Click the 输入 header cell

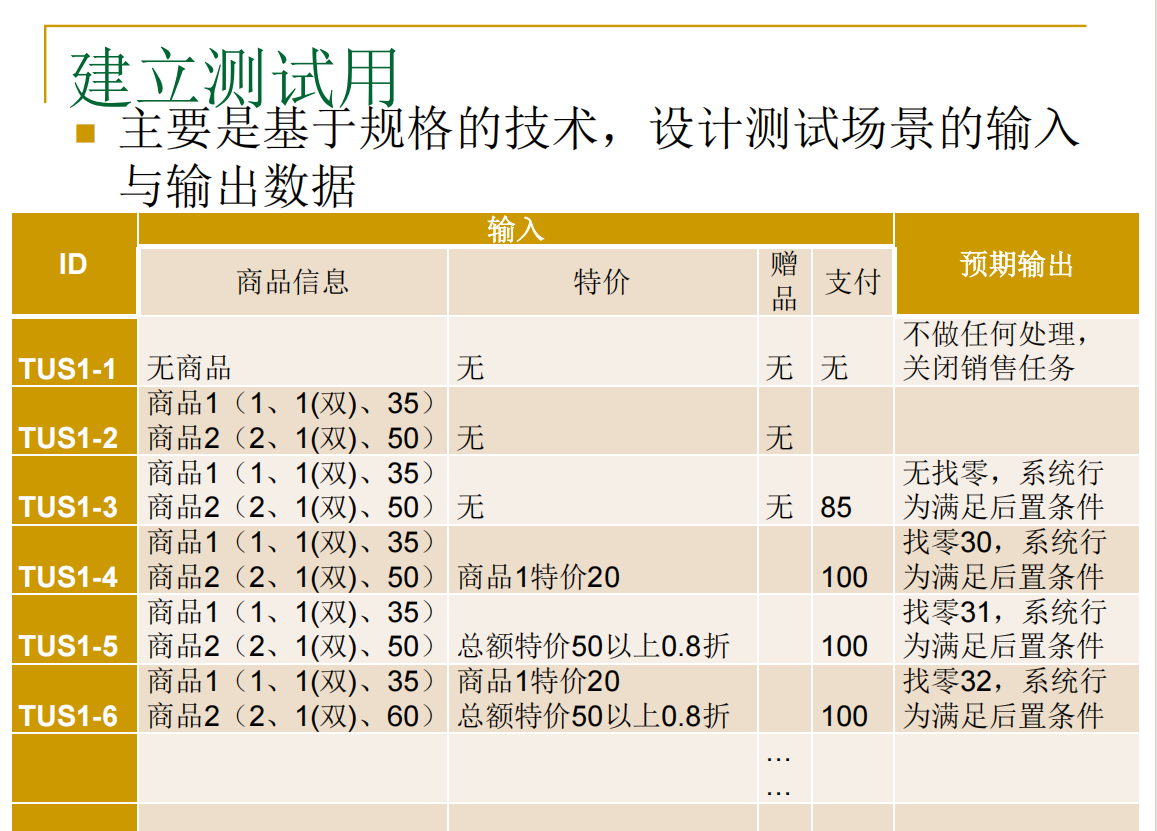(x=515, y=230)
